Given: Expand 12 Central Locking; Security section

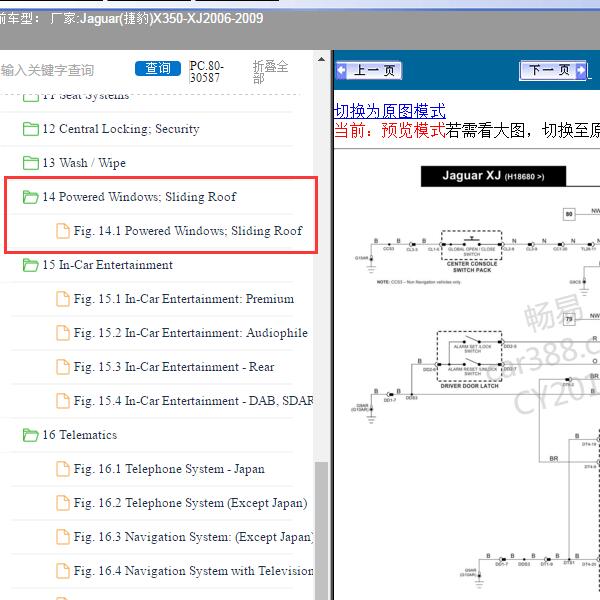Looking at the screenshot, I should (121, 129).
